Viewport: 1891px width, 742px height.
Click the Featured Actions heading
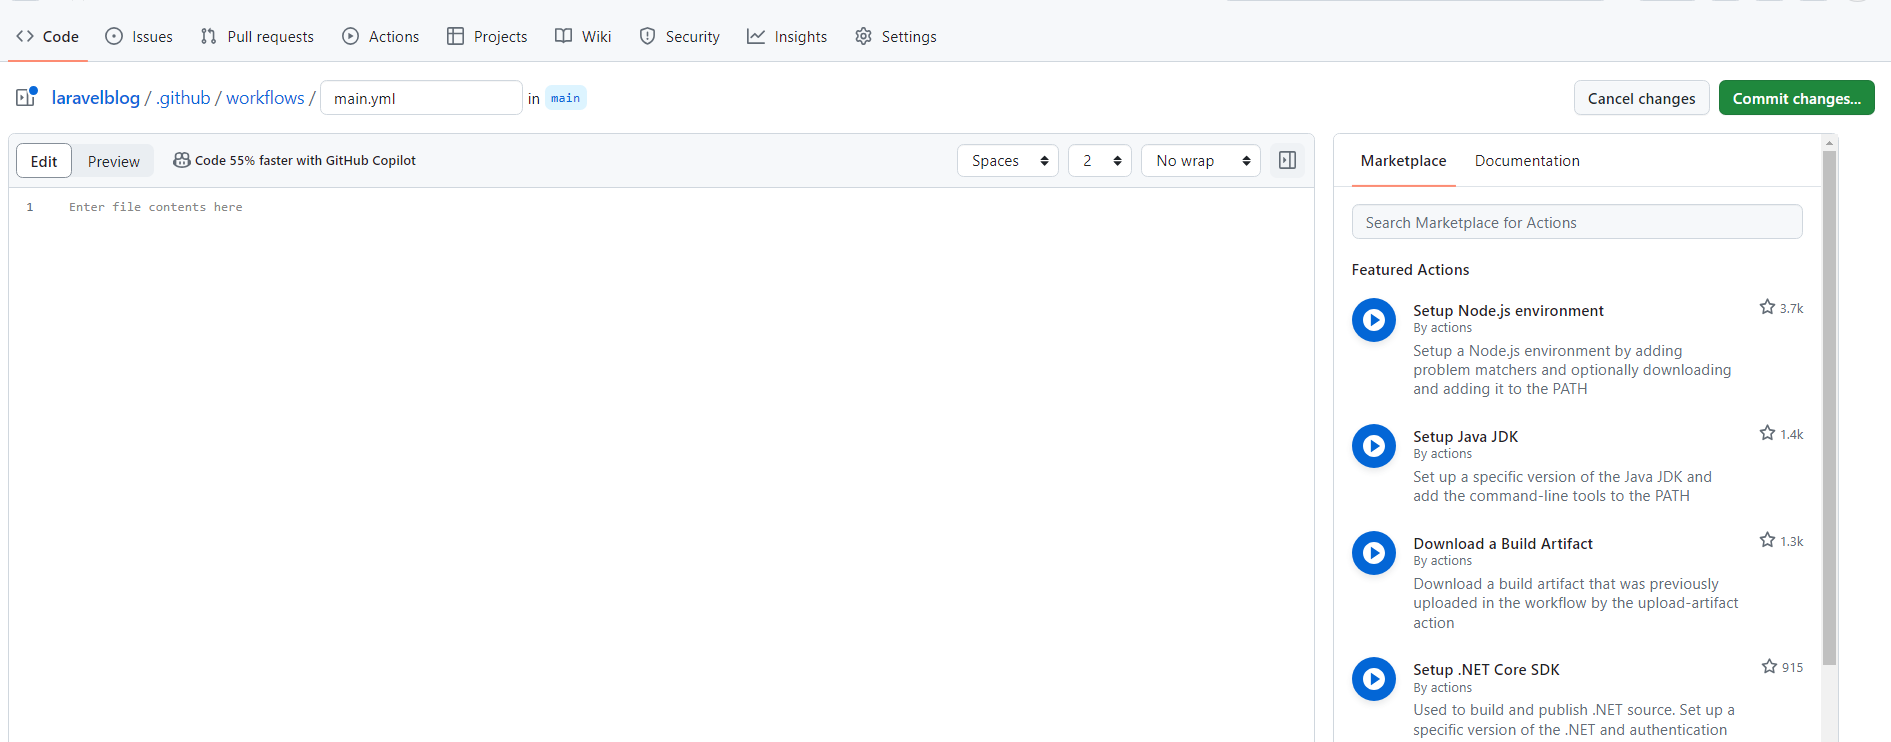(1410, 270)
